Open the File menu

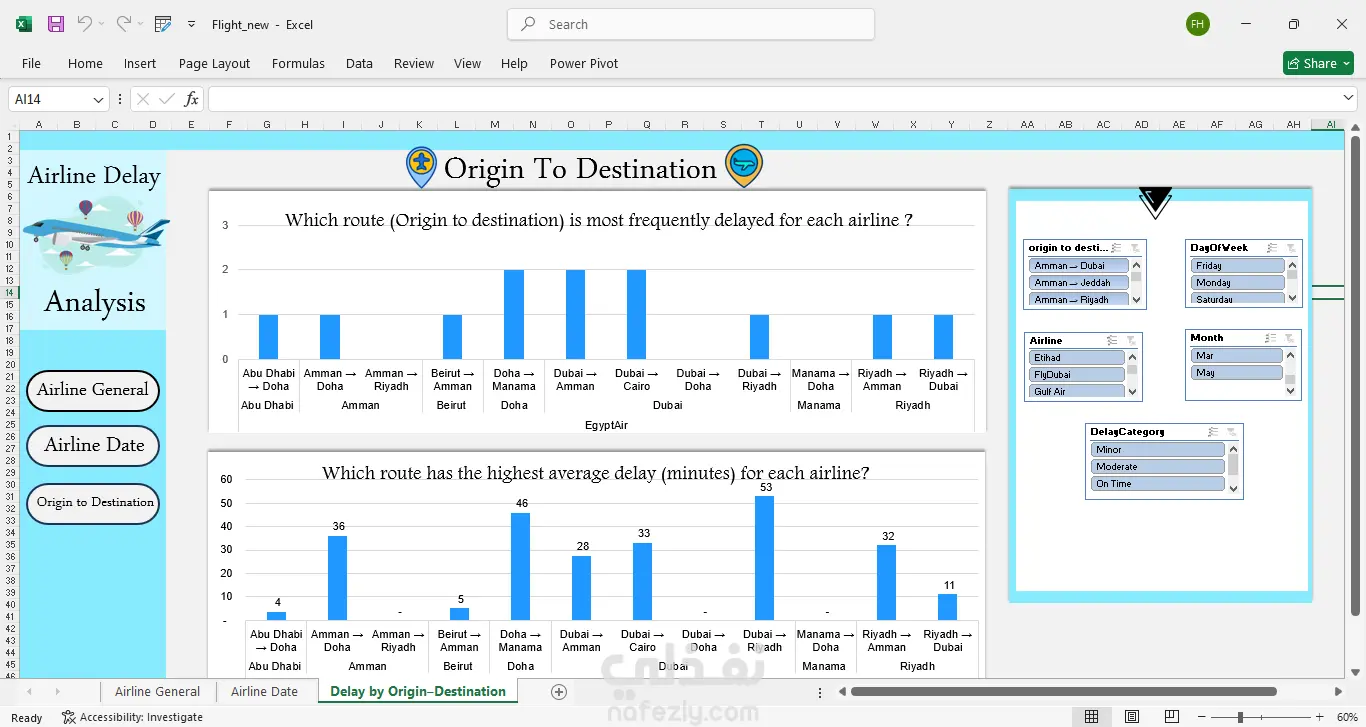click(x=32, y=63)
